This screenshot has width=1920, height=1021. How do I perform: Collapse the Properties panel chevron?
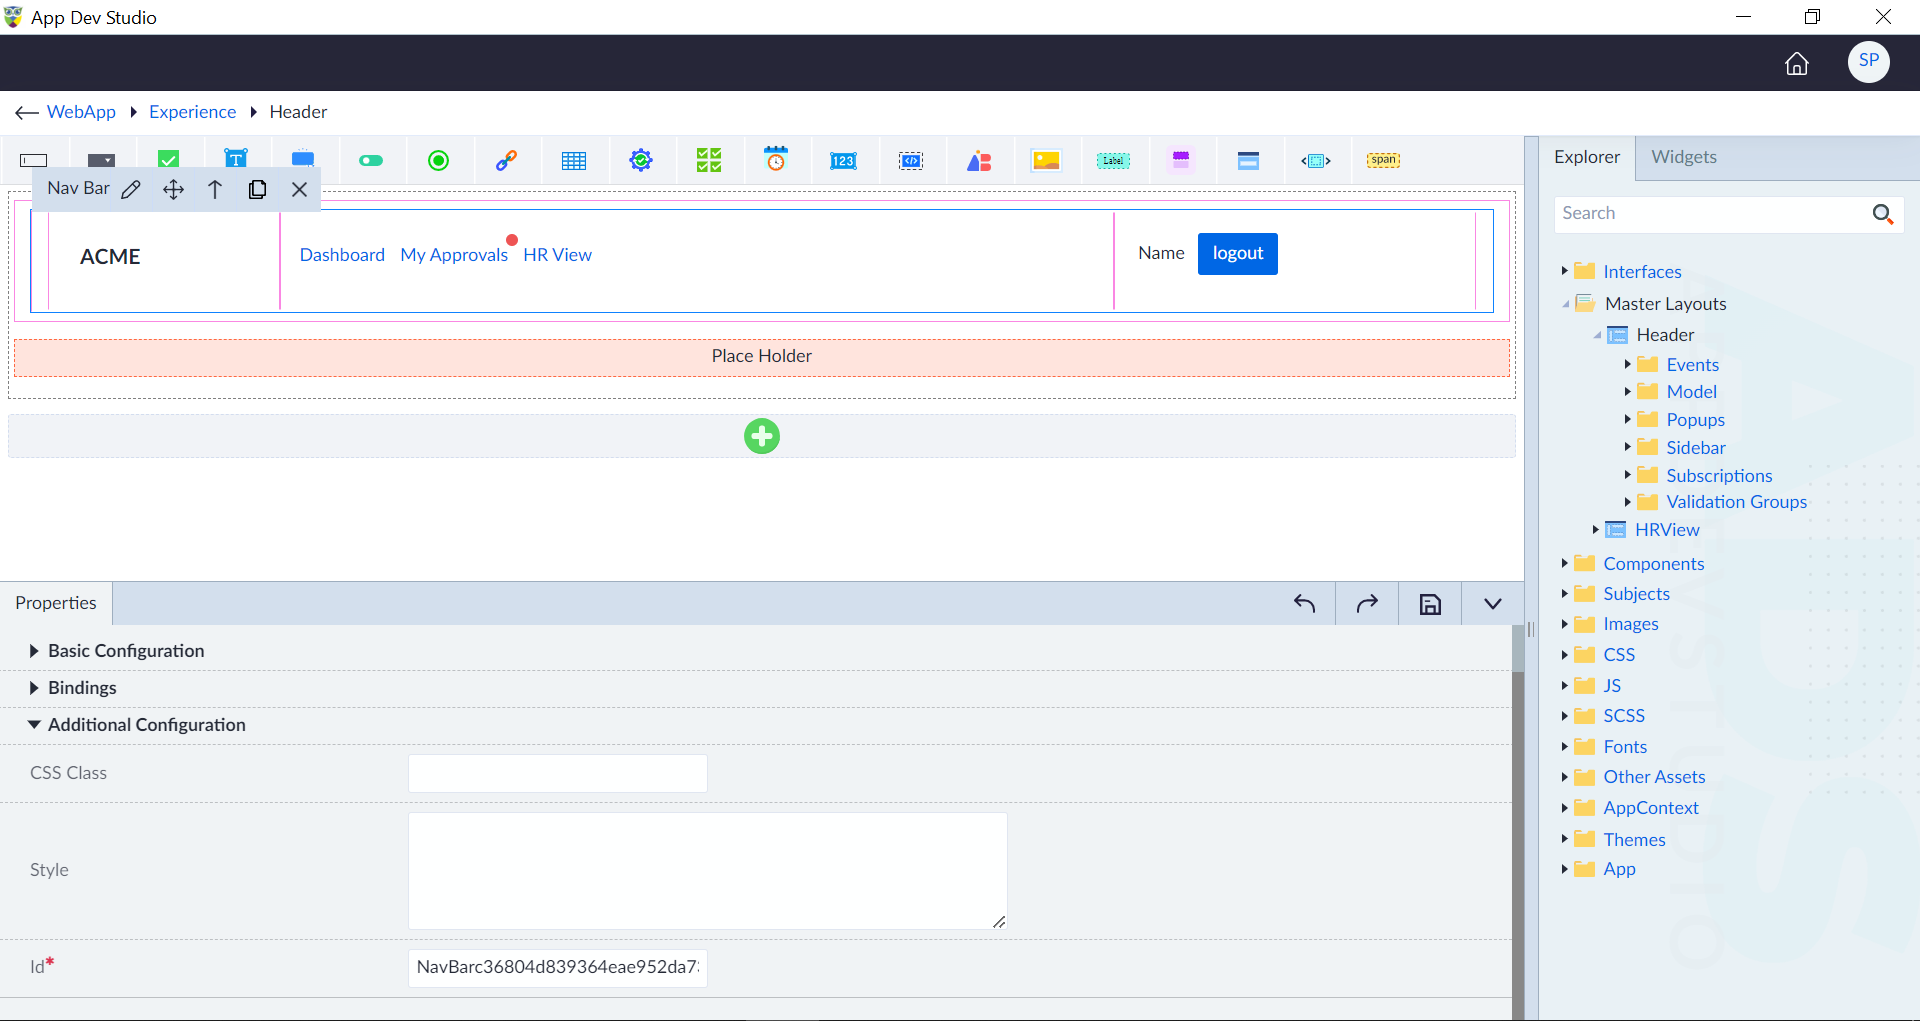(x=1493, y=604)
